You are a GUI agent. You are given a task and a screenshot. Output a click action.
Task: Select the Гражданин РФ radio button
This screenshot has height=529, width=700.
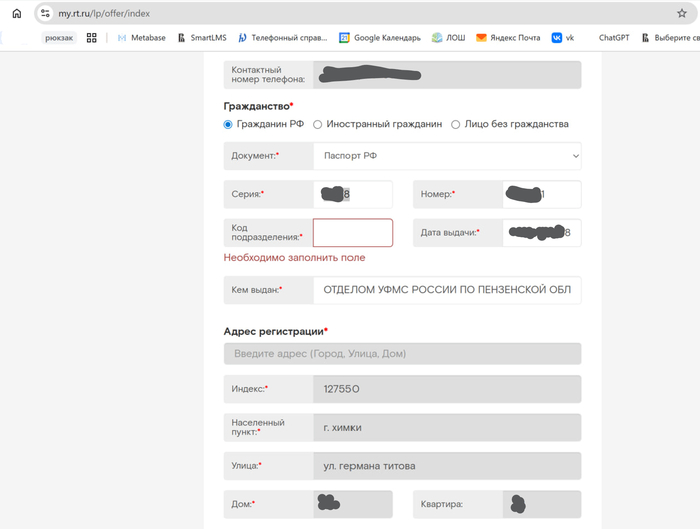coord(228,125)
